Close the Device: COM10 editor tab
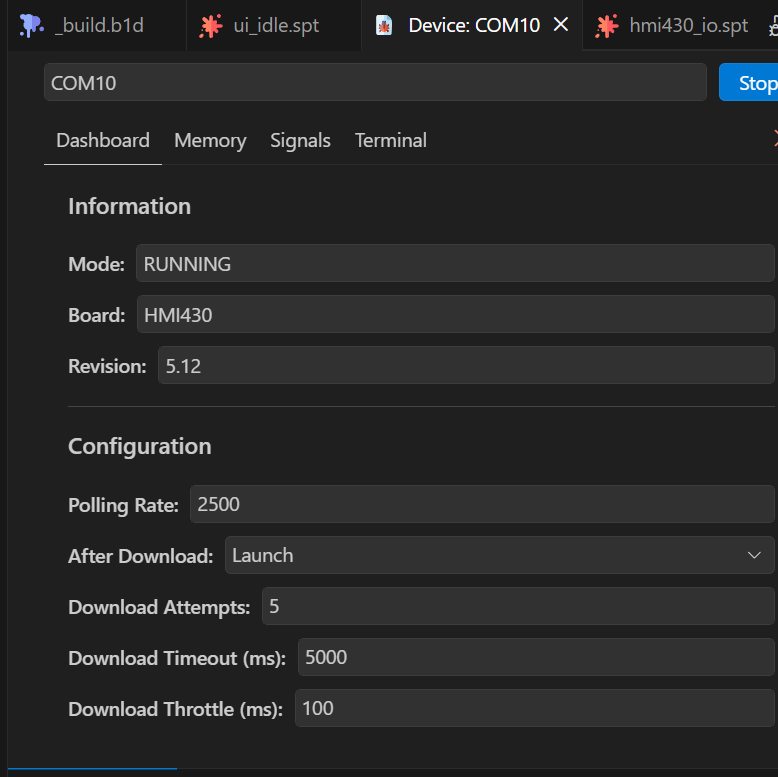Image resolution: width=778 pixels, height=777 pixels. pyautogui.click(x=561, y=24)
